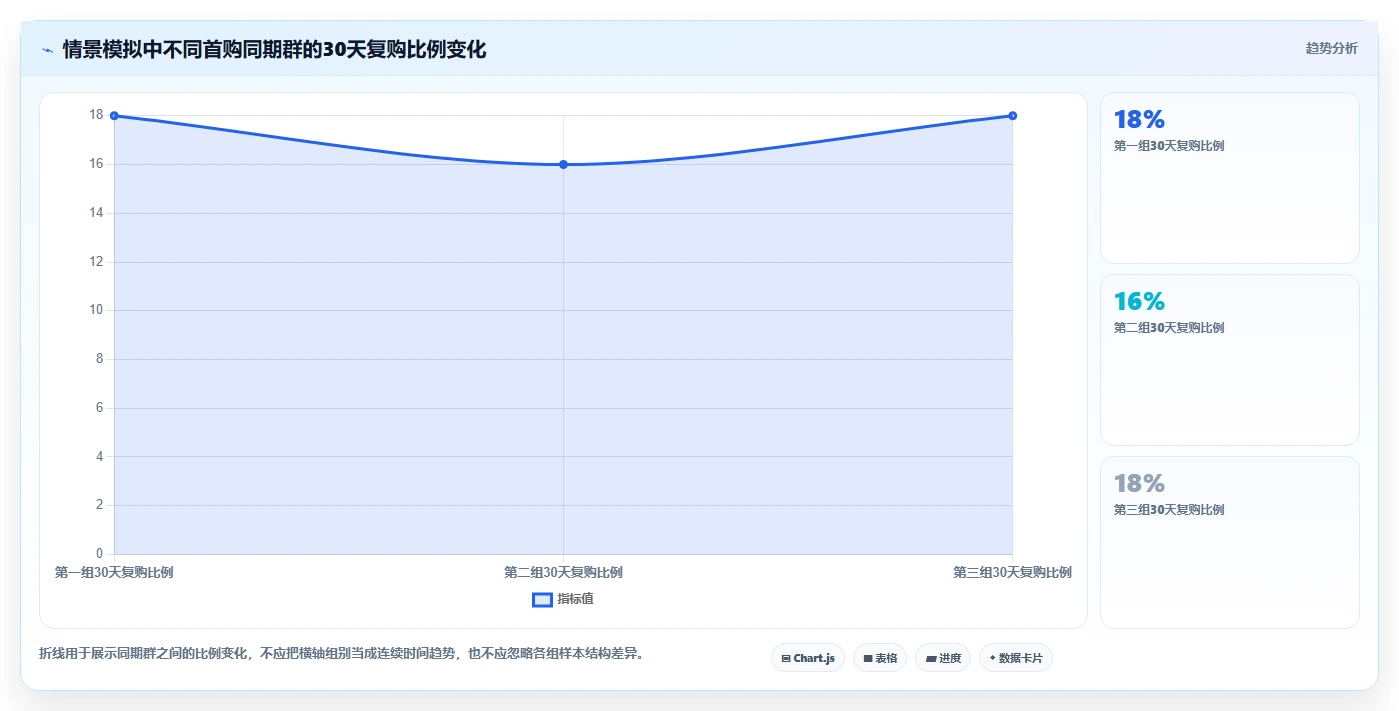Click the x-axis label 第一组30天复购比例

[x=114, y=573]
